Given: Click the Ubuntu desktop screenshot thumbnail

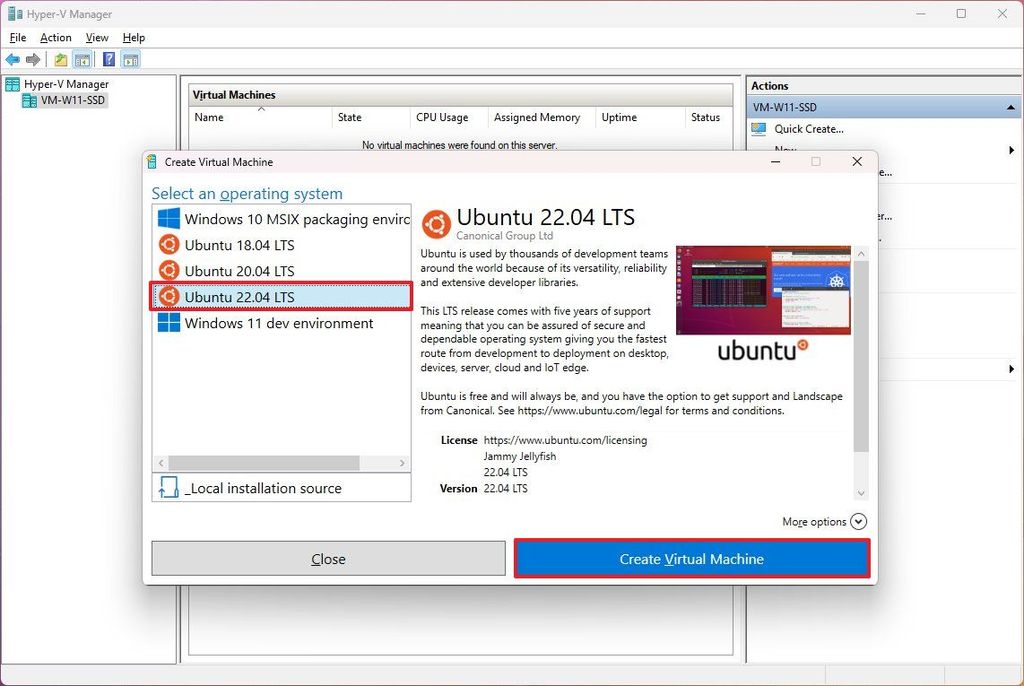Looking at the screenshot, I should click(x=763, y=290).
